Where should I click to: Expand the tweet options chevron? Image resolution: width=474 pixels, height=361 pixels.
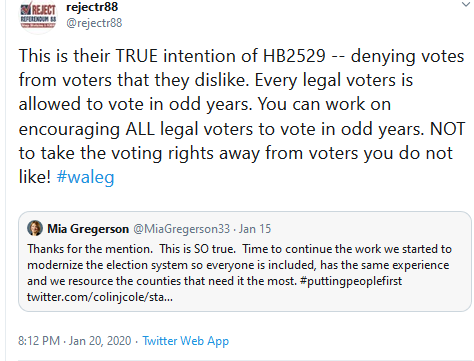tap(466, 5)
